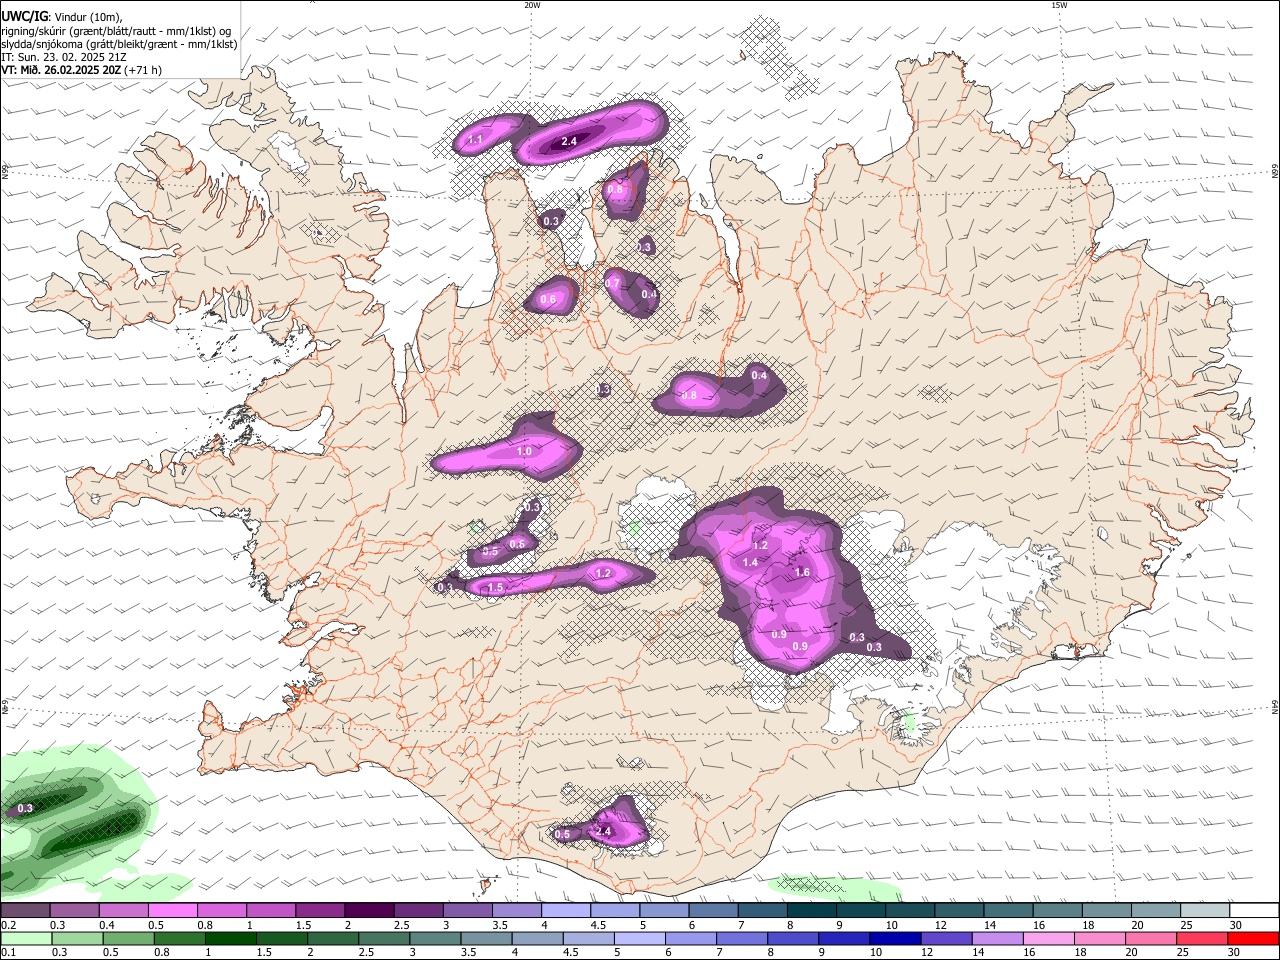The image size is (1280, 960).
Task: Click the 0.8 value next to the 0.4 in the central band
Action: coord(689,395)
